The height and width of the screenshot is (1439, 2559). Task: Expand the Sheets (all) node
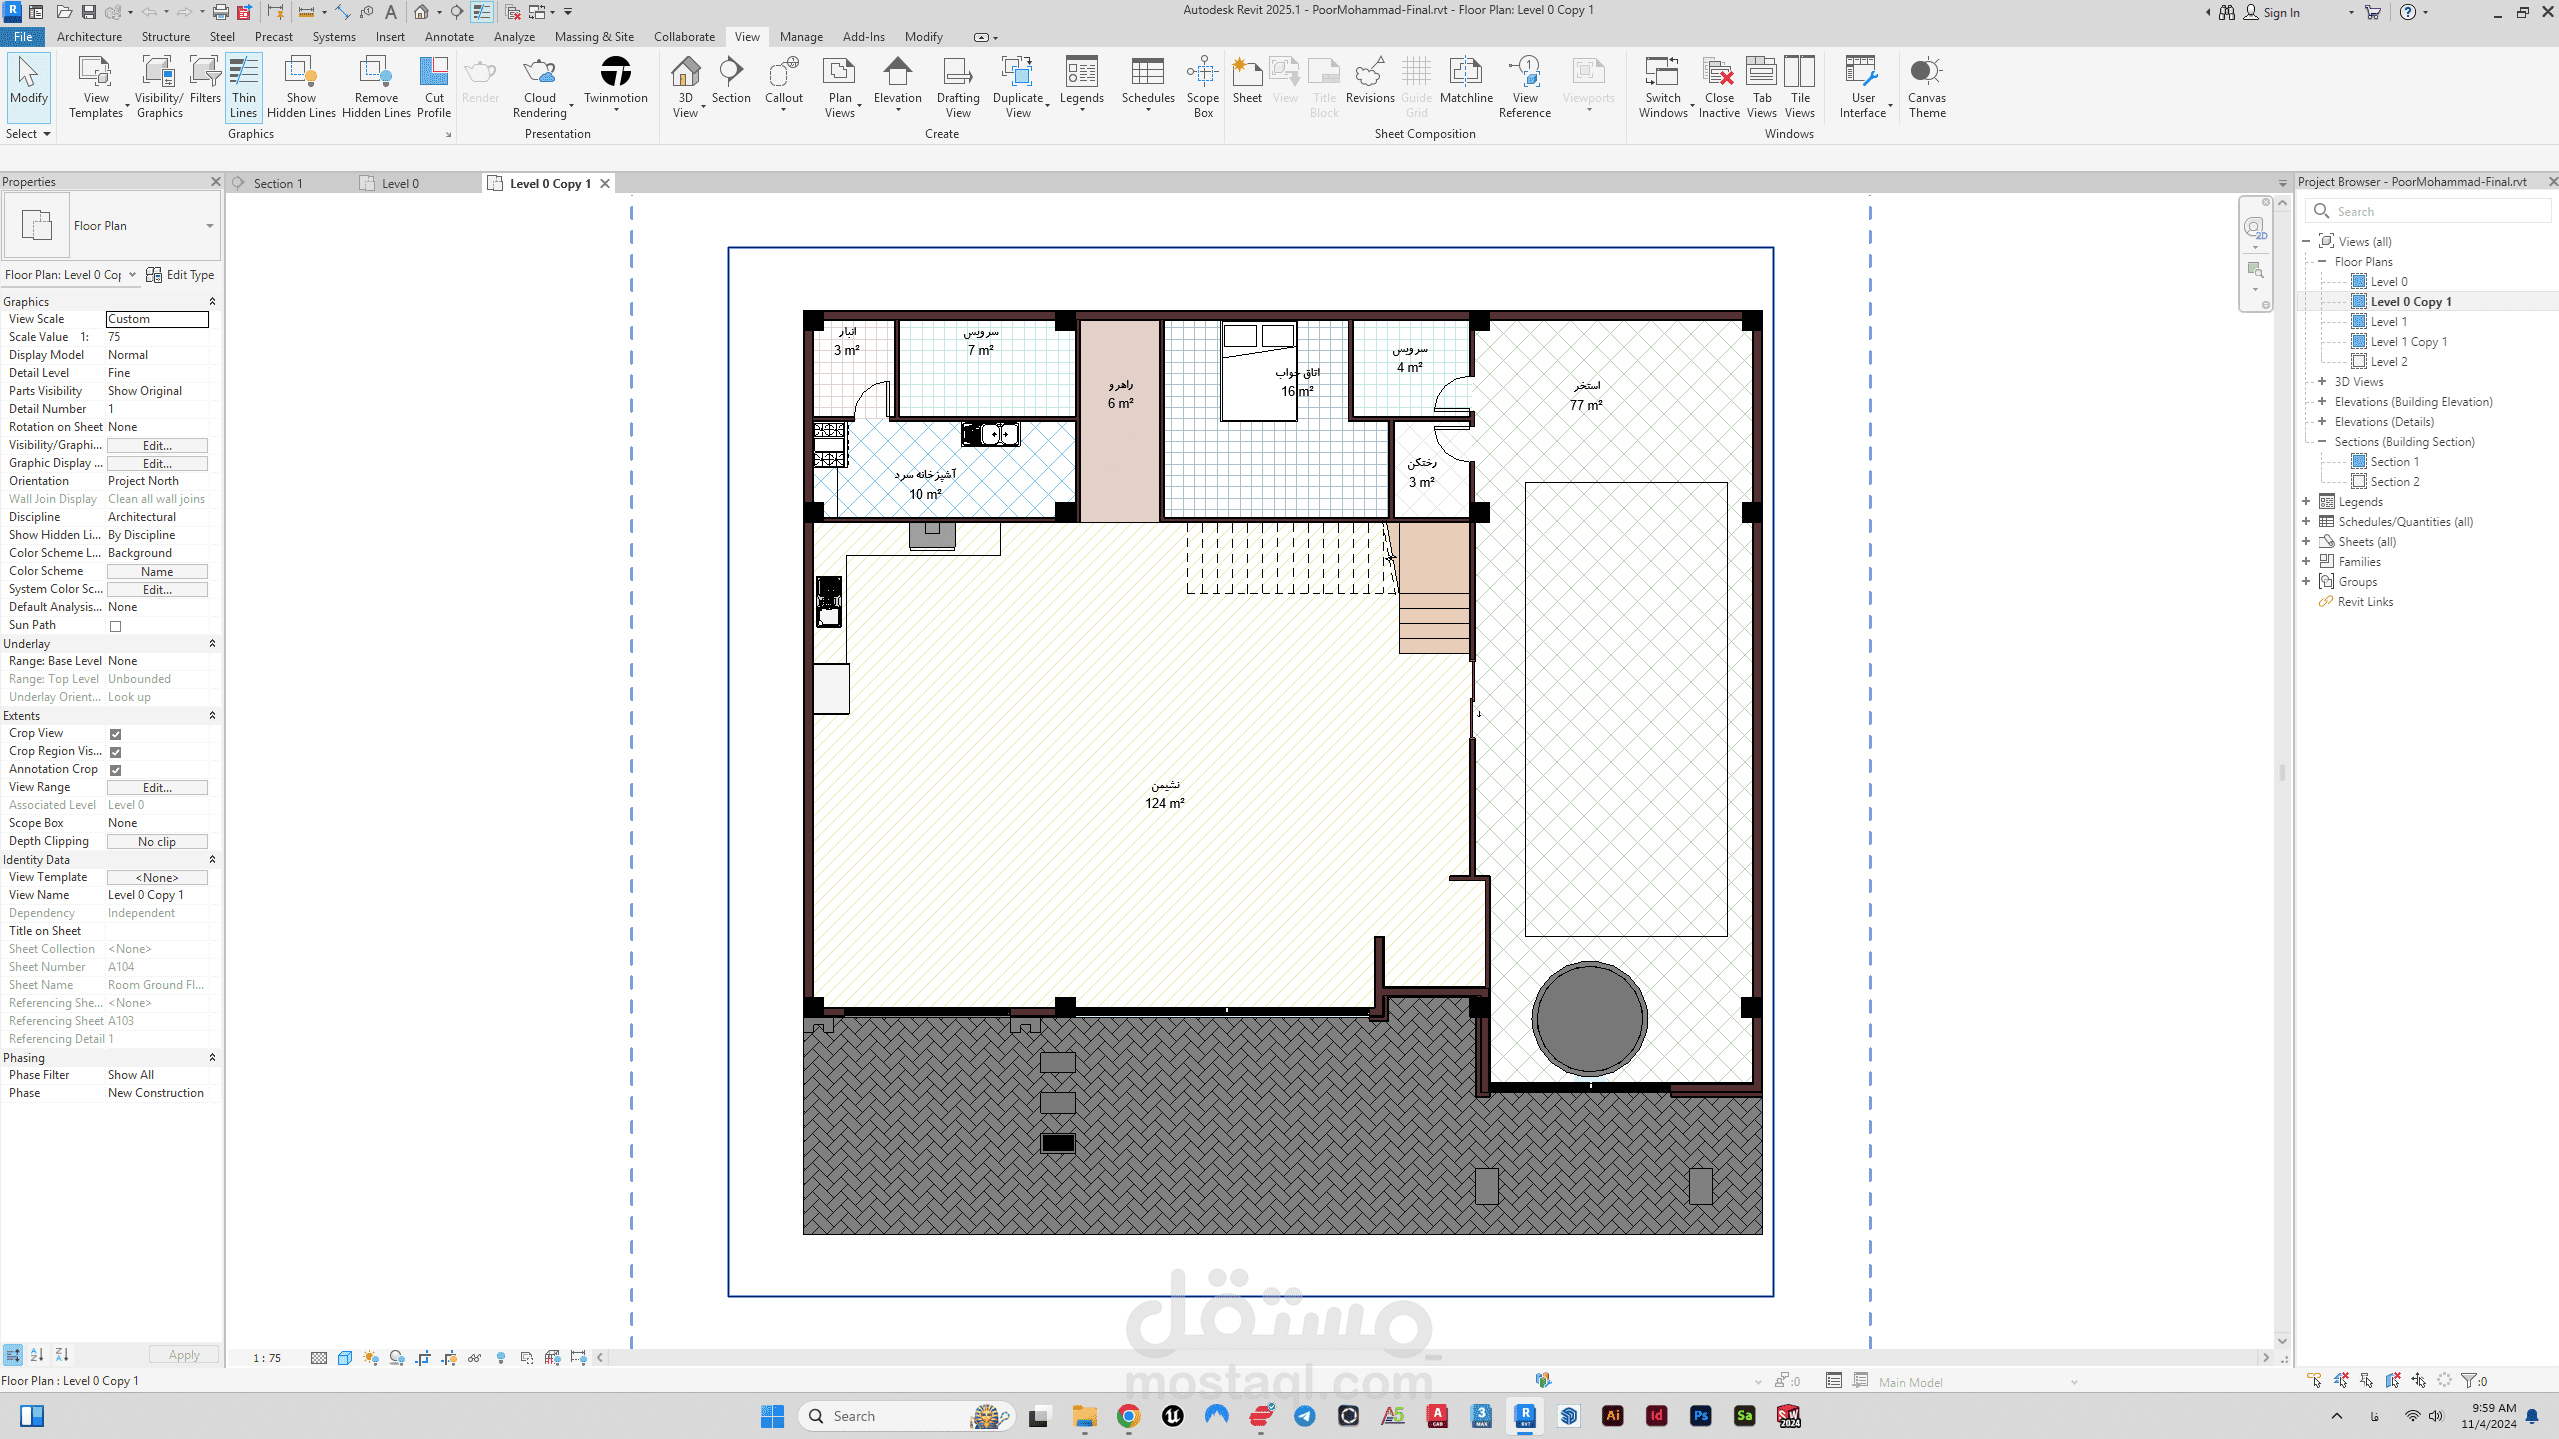[2306, 541]
